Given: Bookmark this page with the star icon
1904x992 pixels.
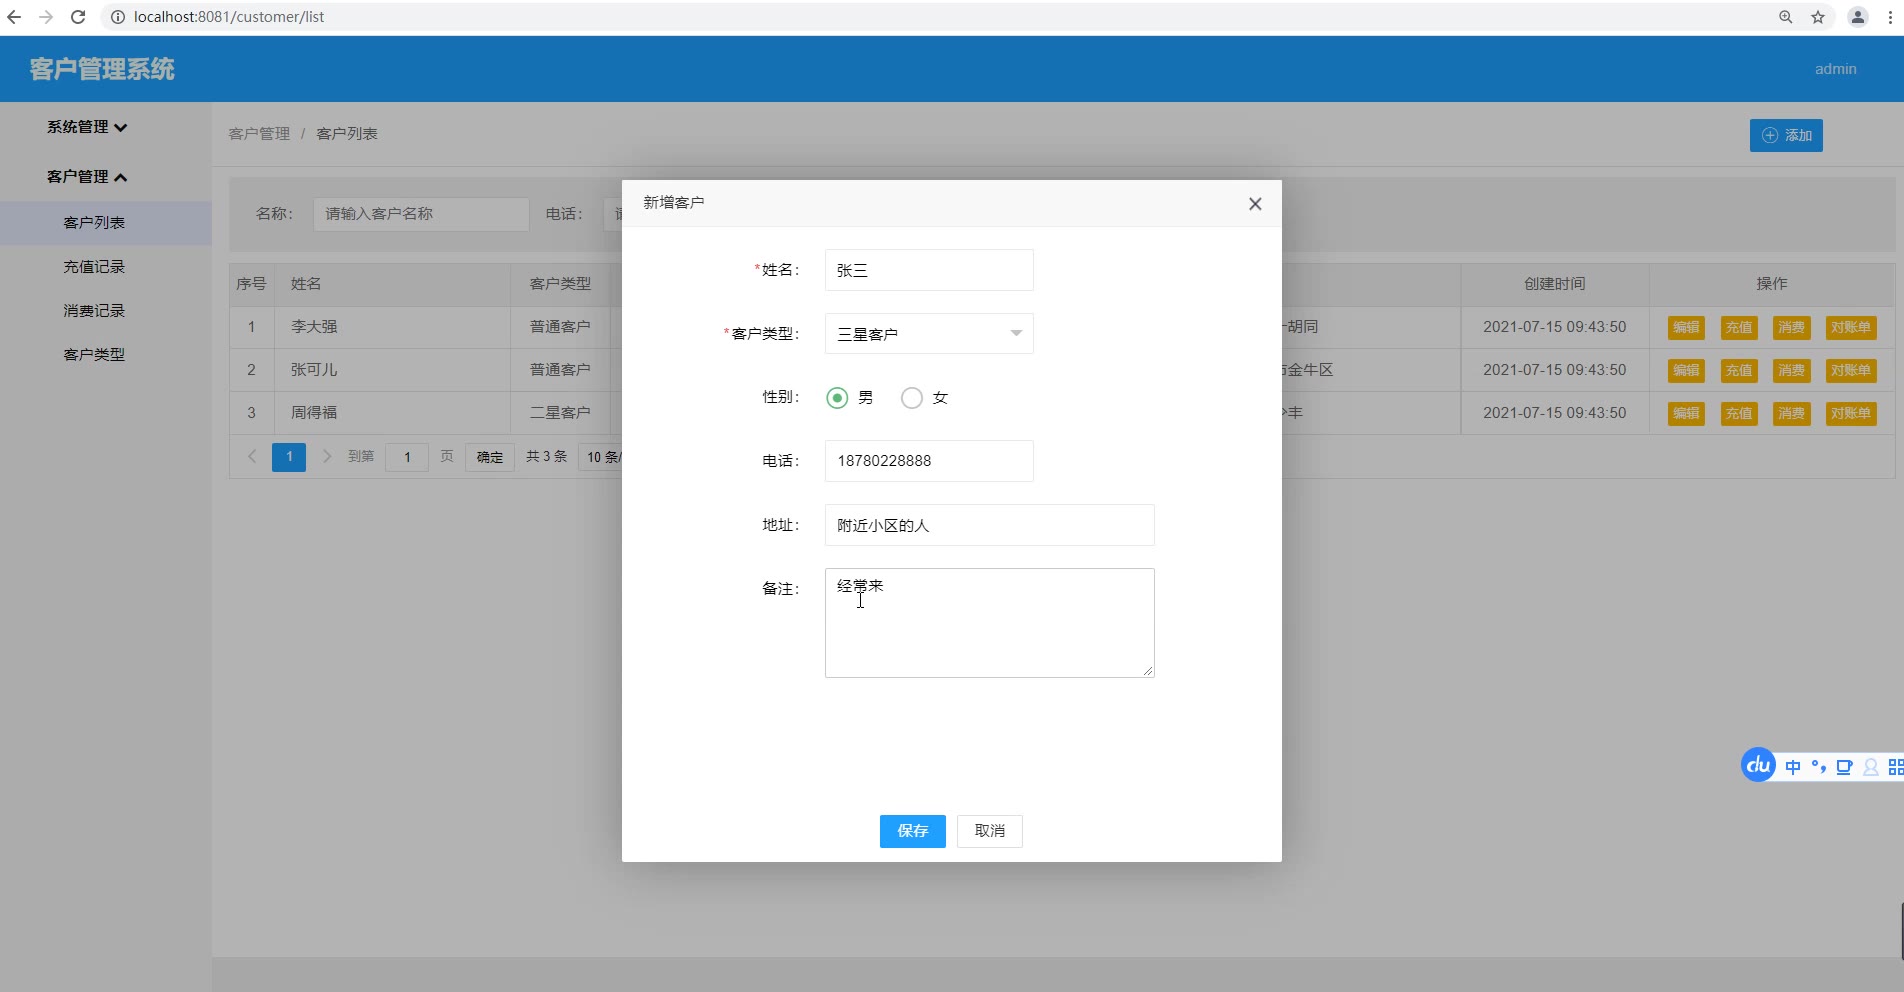Looking at the screenshot, I should (x=1818, y=17).
